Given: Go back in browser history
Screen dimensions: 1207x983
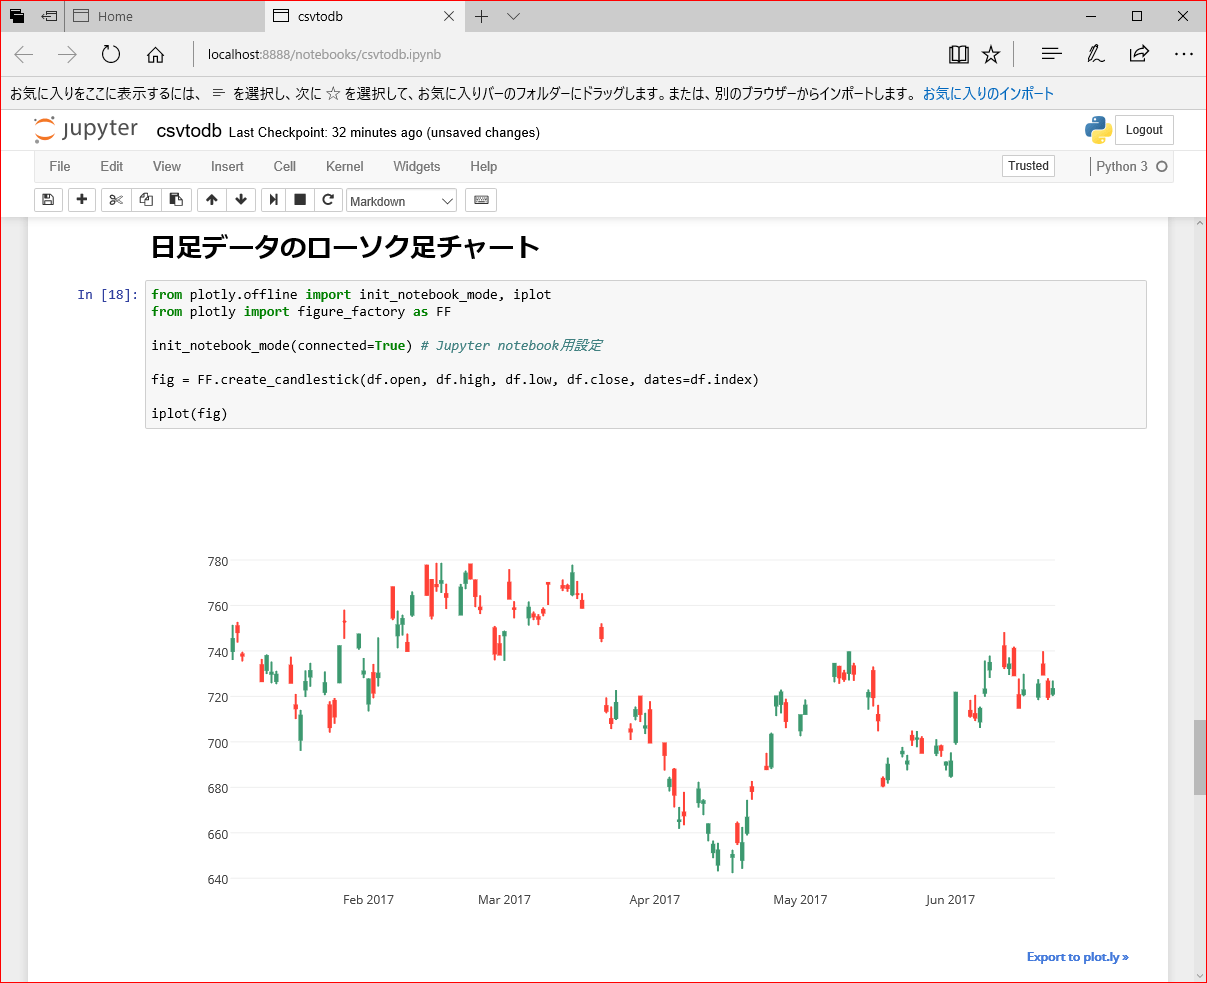Looking at the screenshot, I should coord(24,54).
